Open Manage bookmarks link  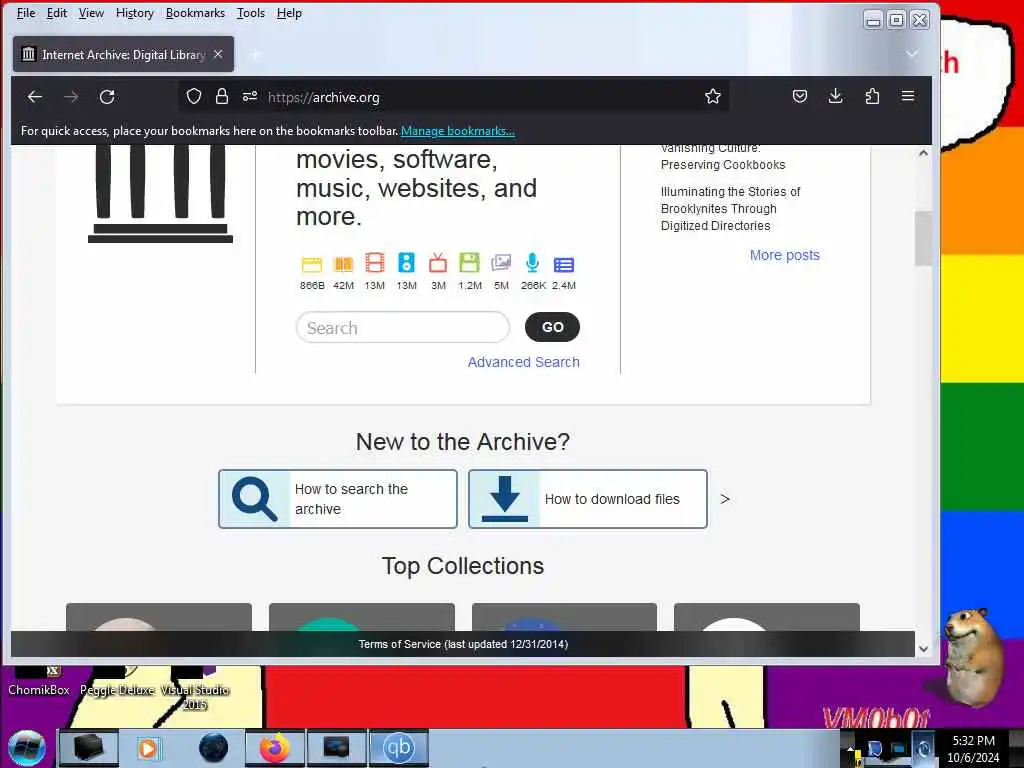click(458, 131)
